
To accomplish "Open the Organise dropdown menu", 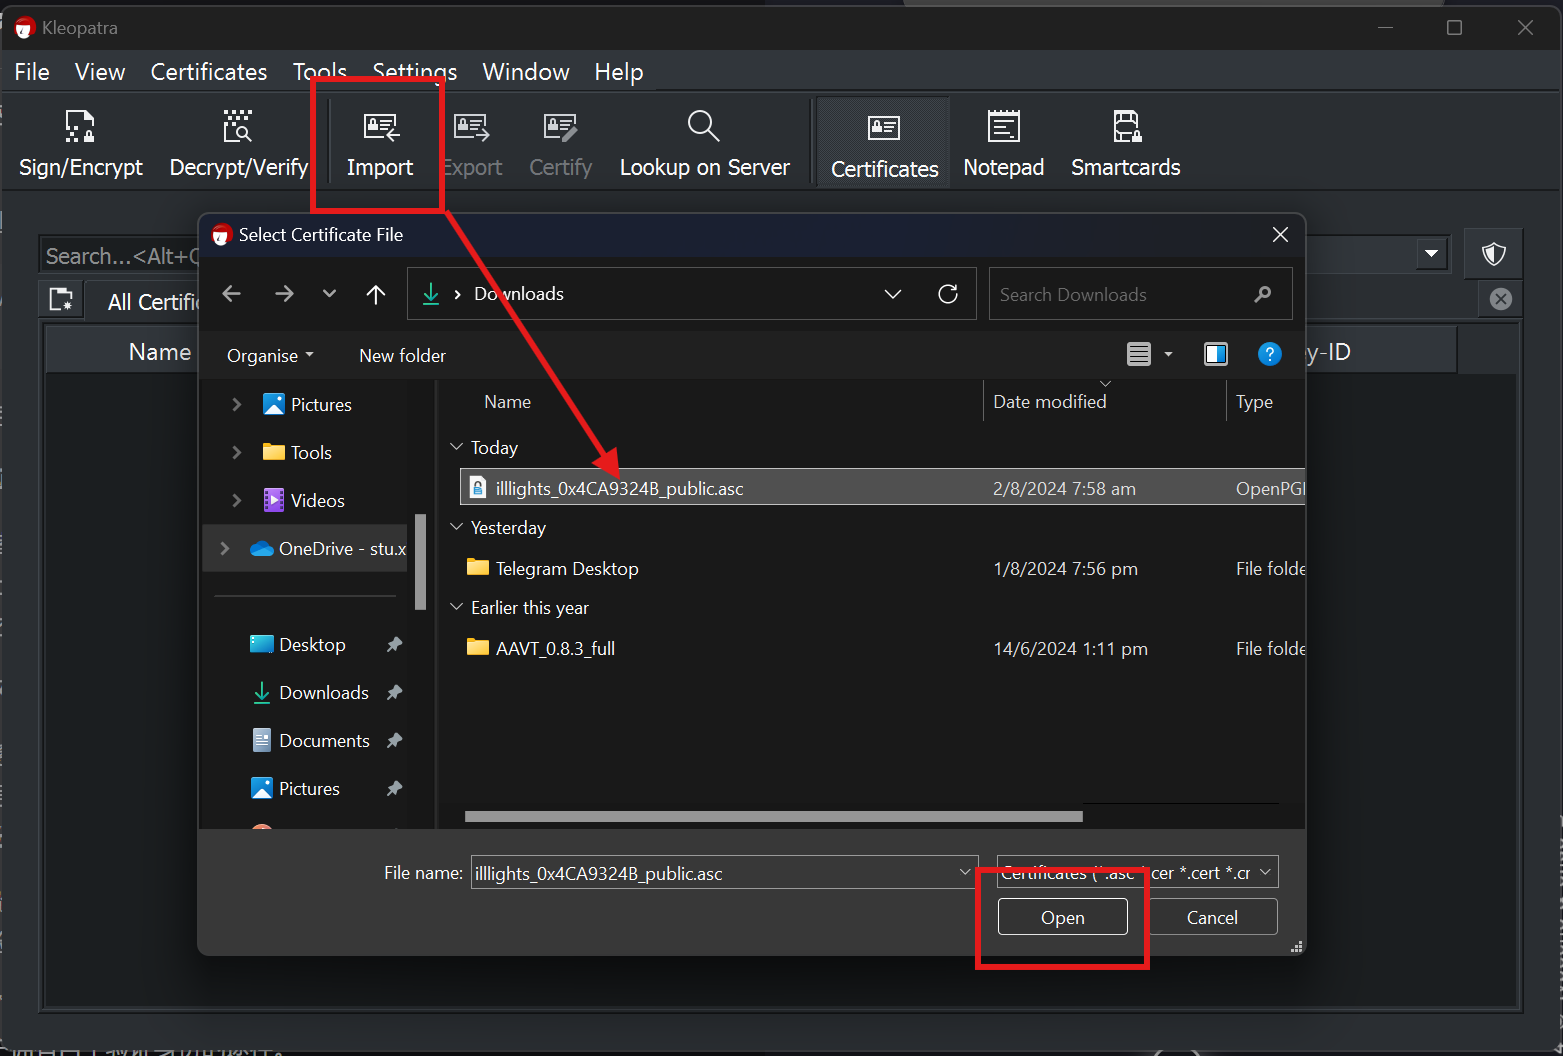I will pyautogui.click(x=270, y=356).
